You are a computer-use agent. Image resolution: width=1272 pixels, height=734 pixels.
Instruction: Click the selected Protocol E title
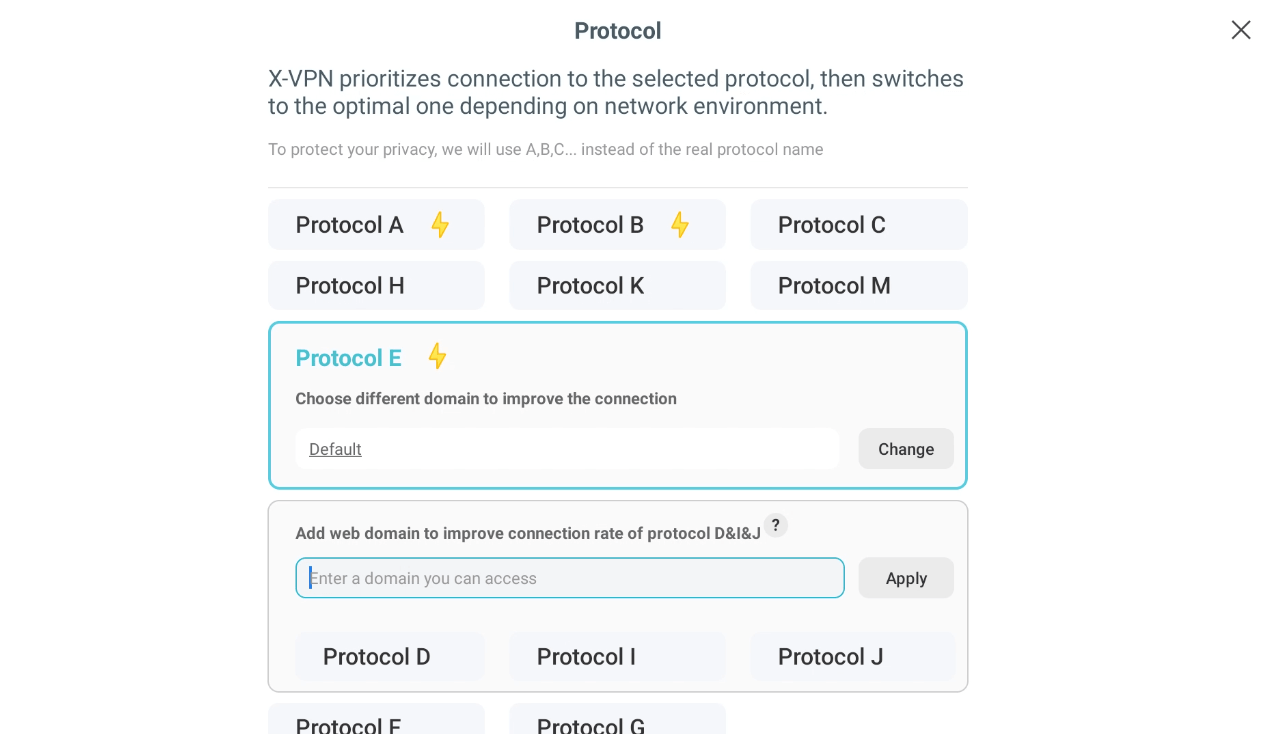(348, 358)
